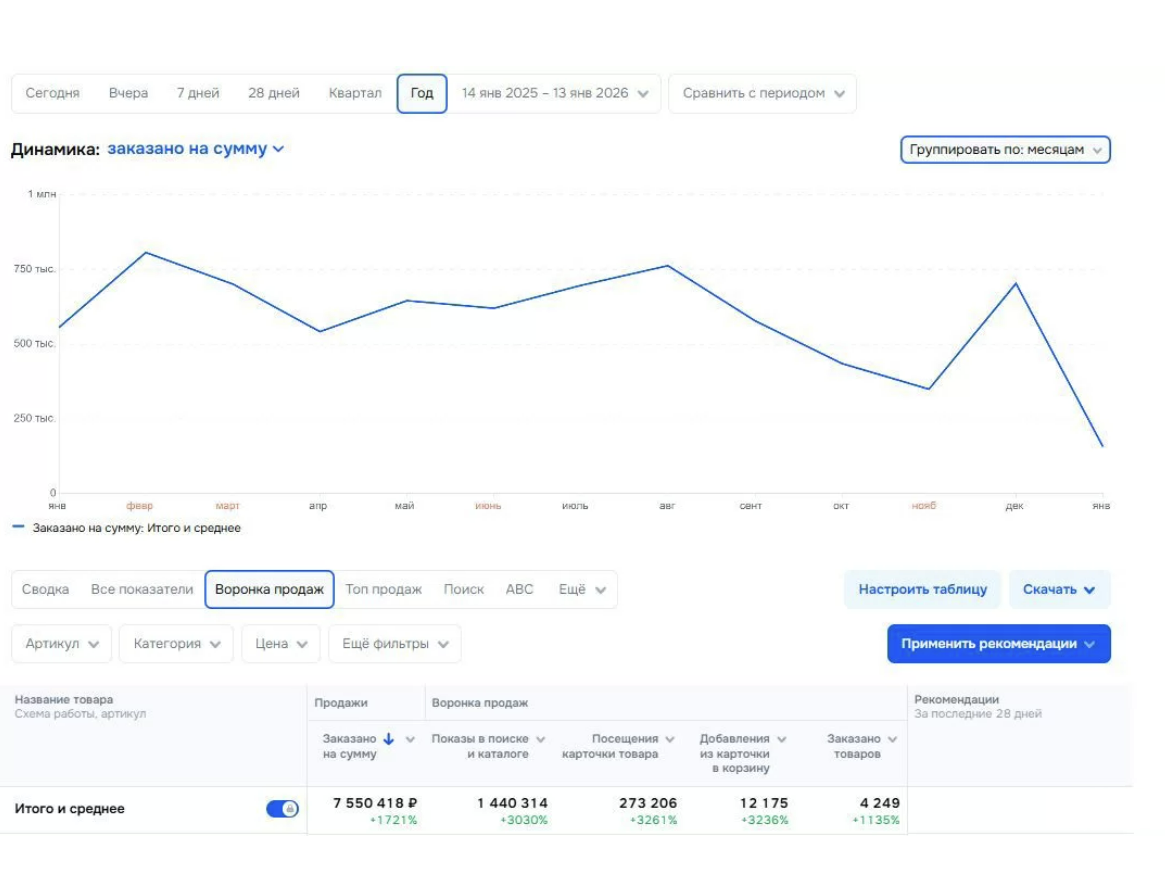Switch to the Воронка продаж tab
1165x887 pixels.
point(269,589)
